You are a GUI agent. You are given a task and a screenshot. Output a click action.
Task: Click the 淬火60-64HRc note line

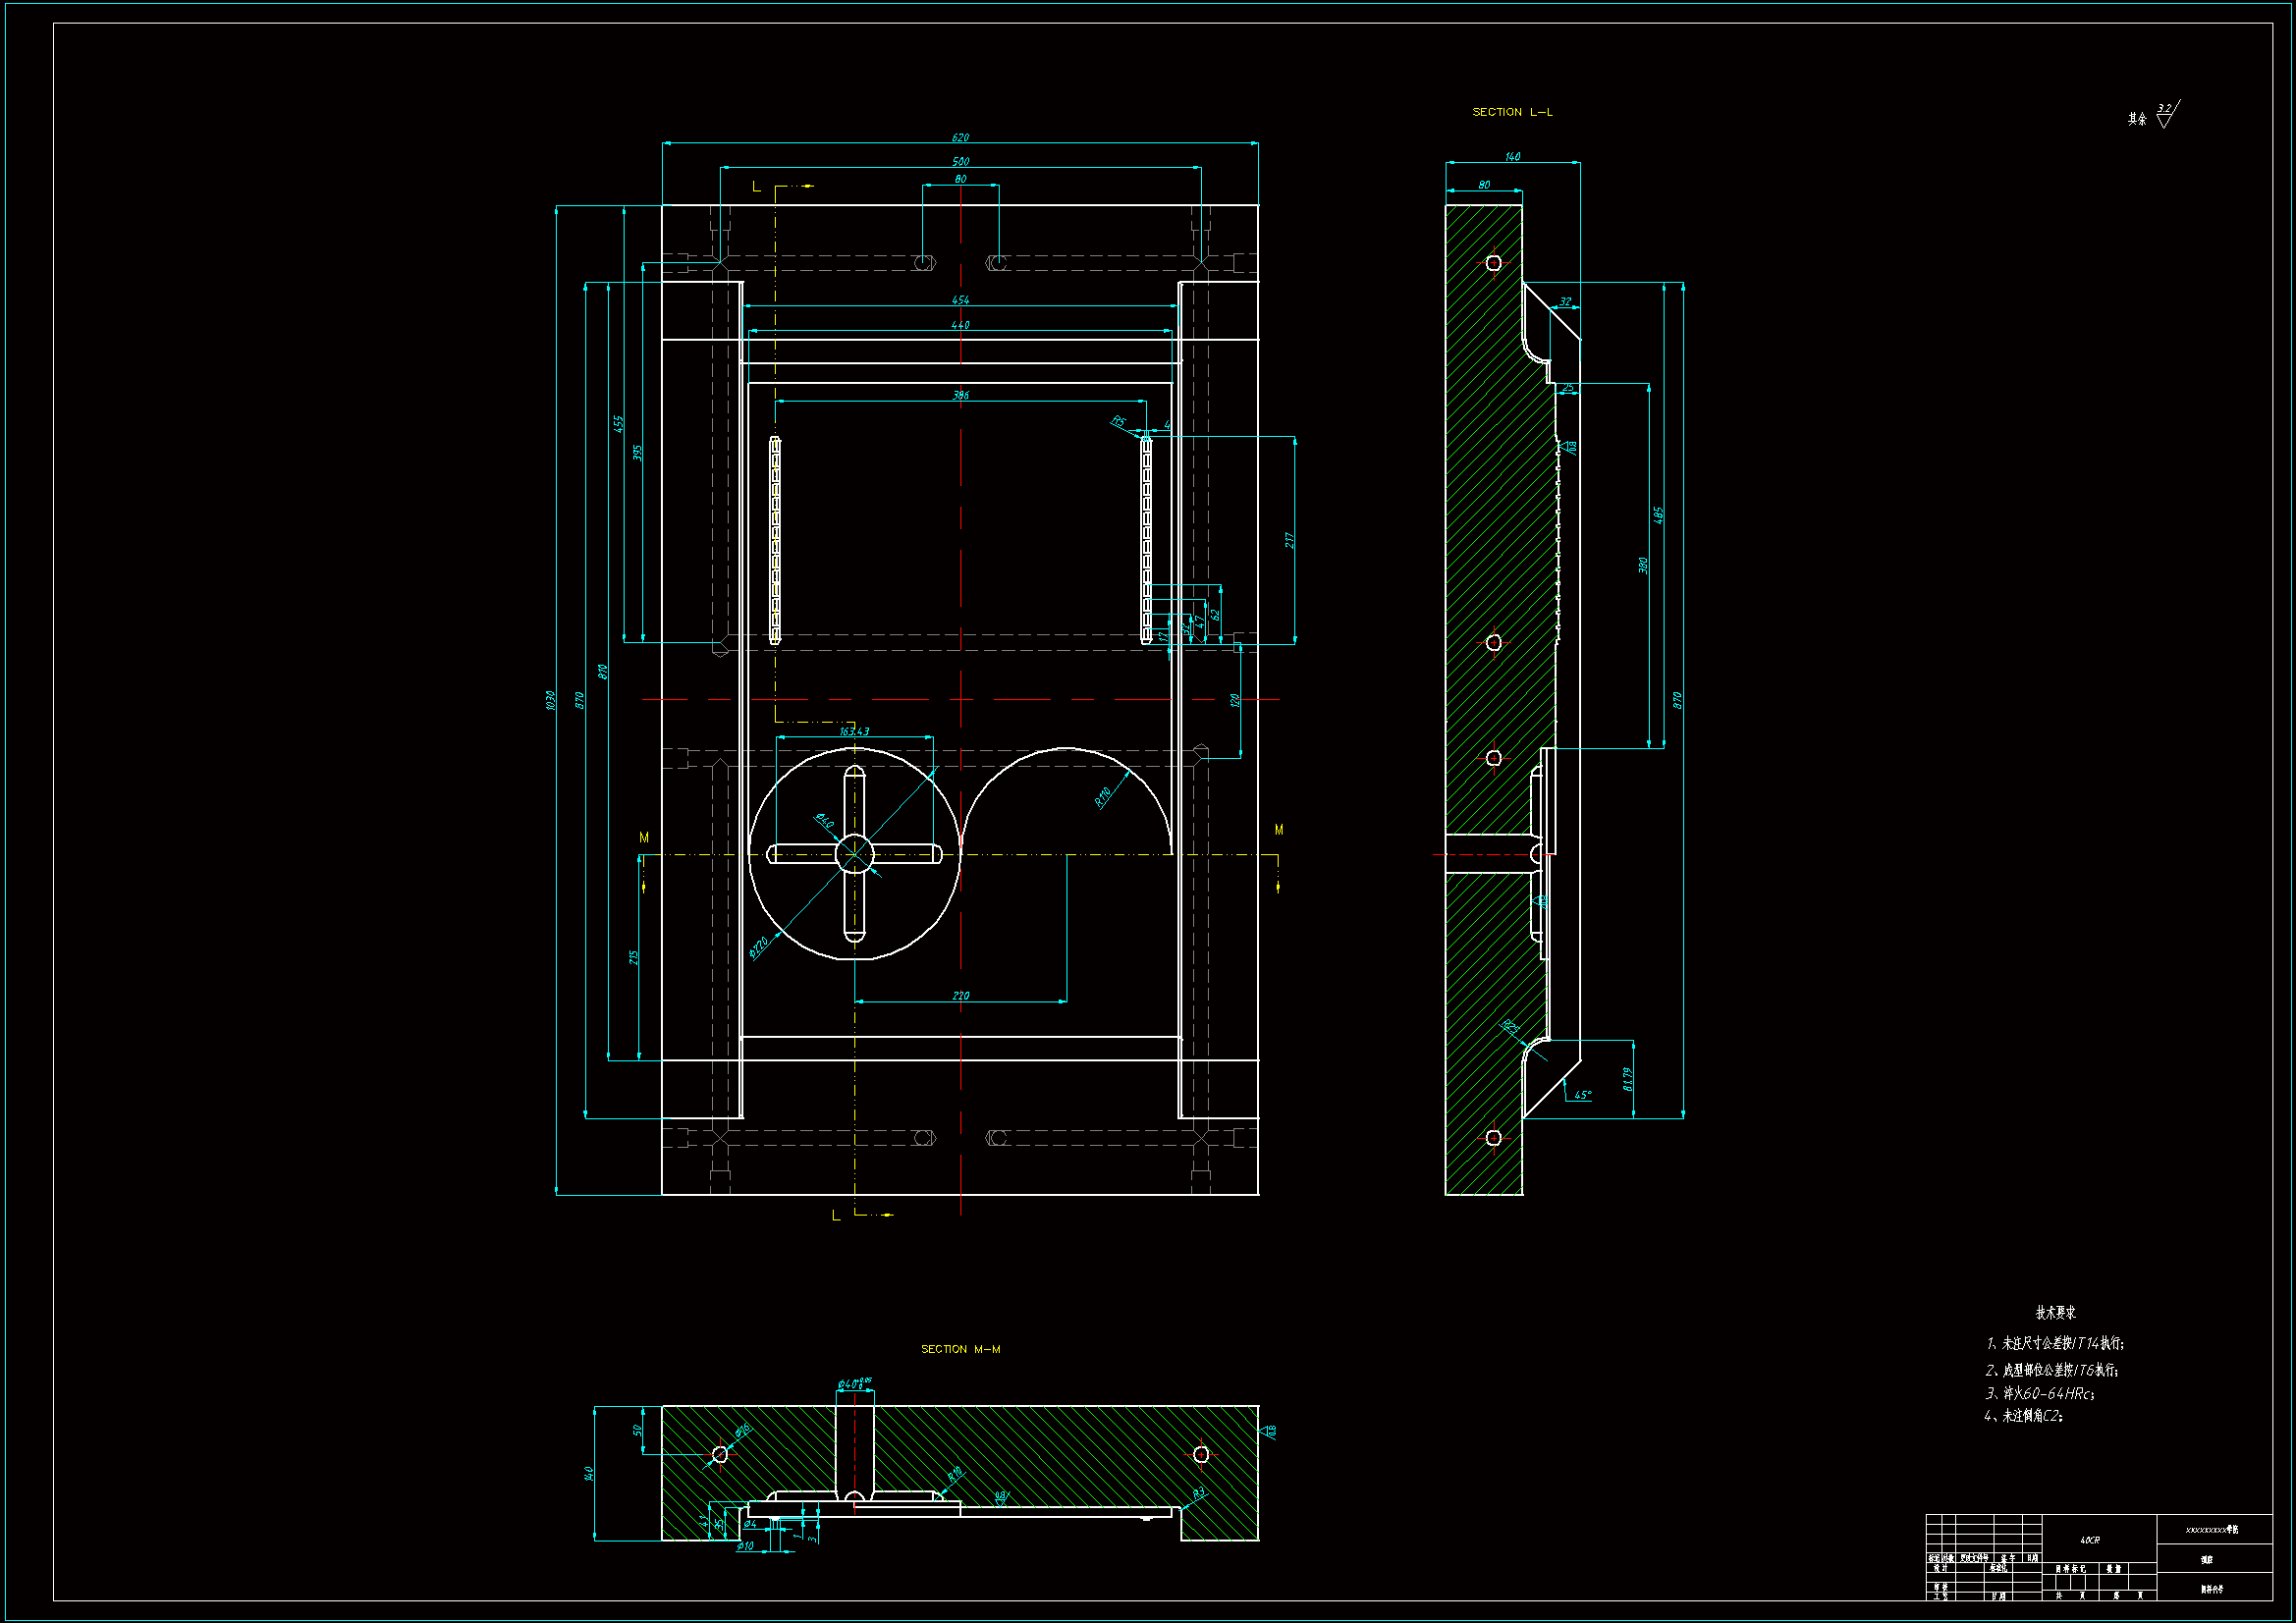(x=2039, y=1393)
